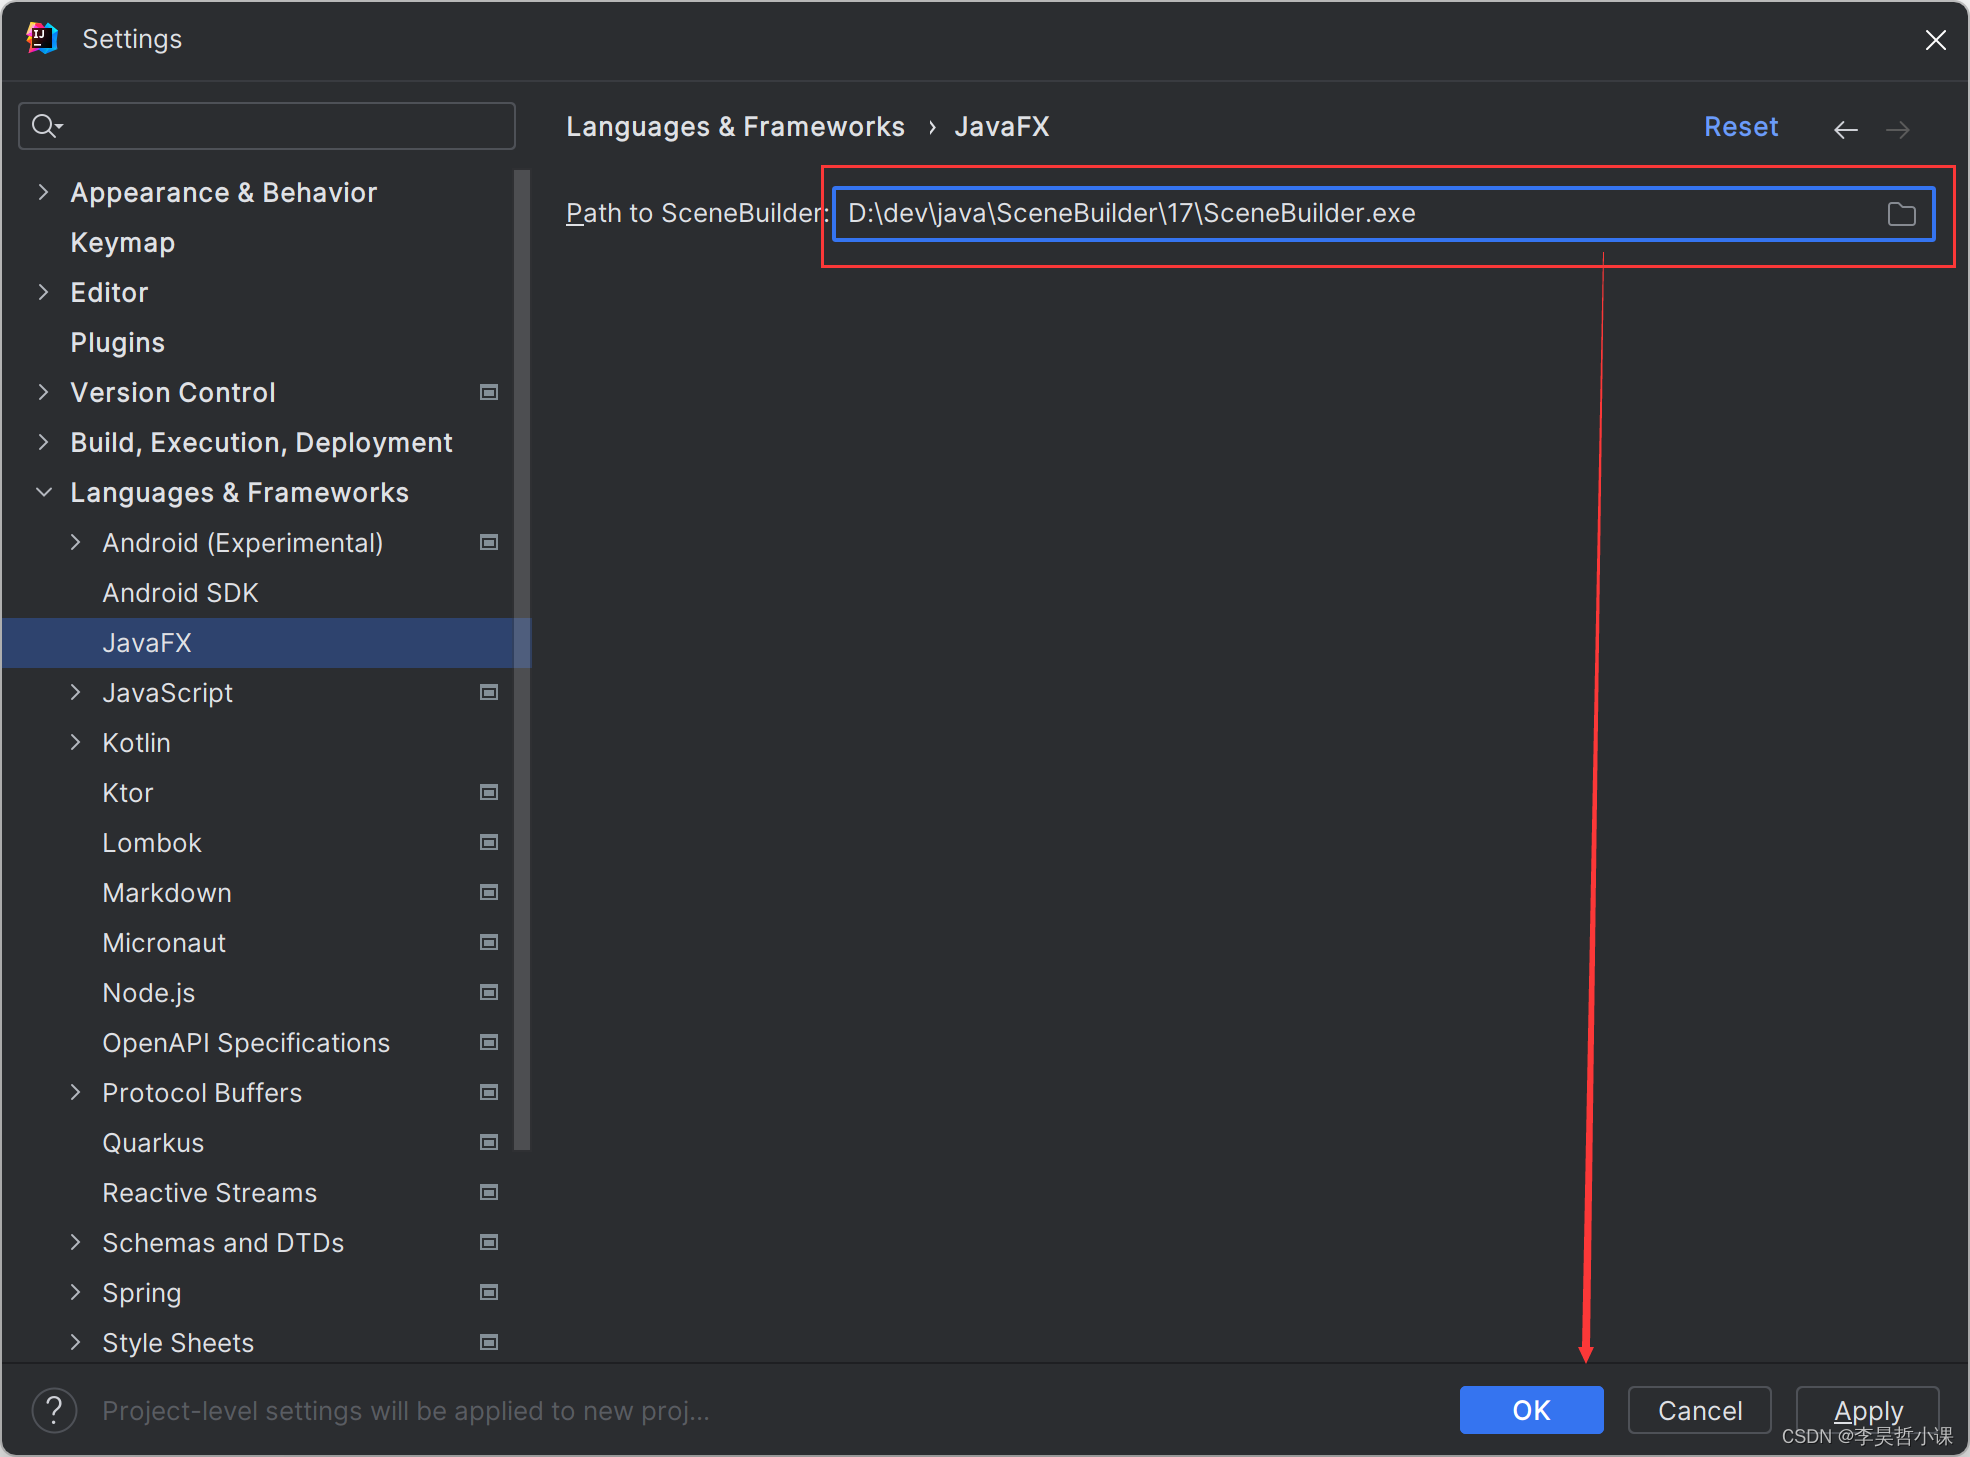
Task: Click the folder browse icon for SceneBuilder path
Action: [x=1901, y=213]
